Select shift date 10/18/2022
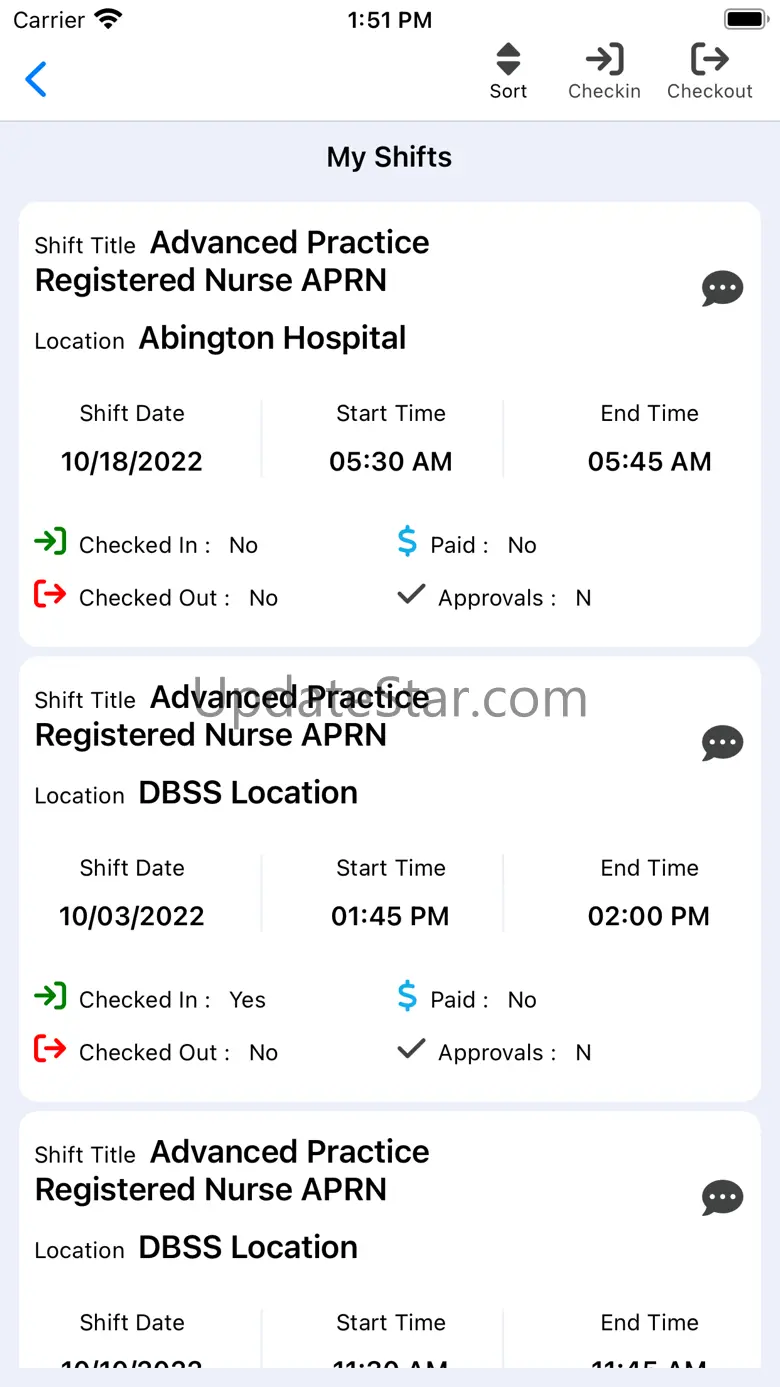This screenshot has height=1387, width=780. pyautogui.click(x=132, y=462)
